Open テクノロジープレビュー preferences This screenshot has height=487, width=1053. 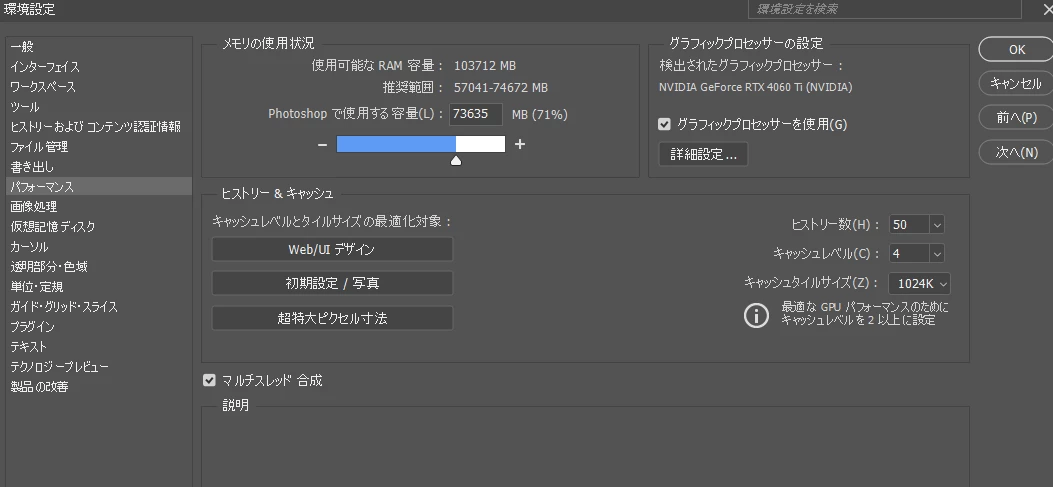99,367
